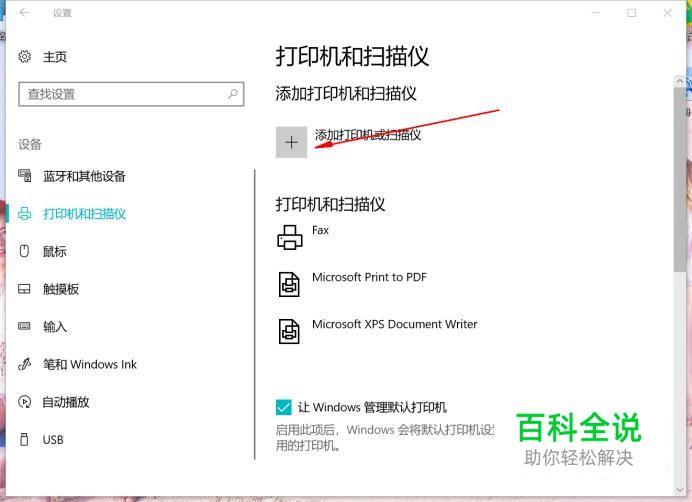Viewport: 692px width, 502px height.
Task: Select 打印机和扫描仪 in the sidebar
Action: tap(84, 214)
